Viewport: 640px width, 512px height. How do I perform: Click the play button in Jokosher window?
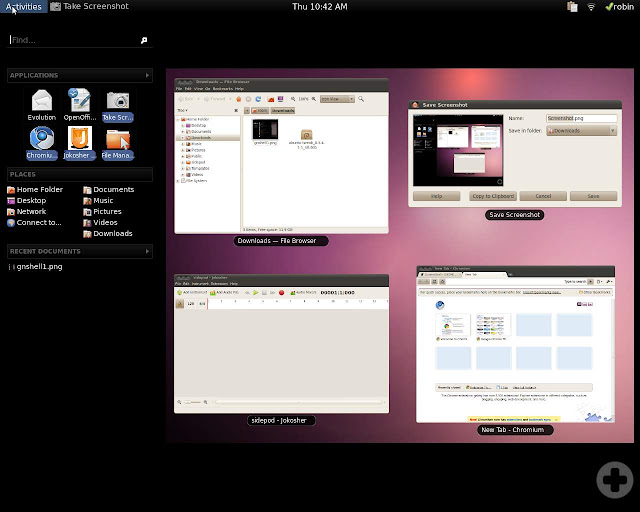tap(256, 293)
